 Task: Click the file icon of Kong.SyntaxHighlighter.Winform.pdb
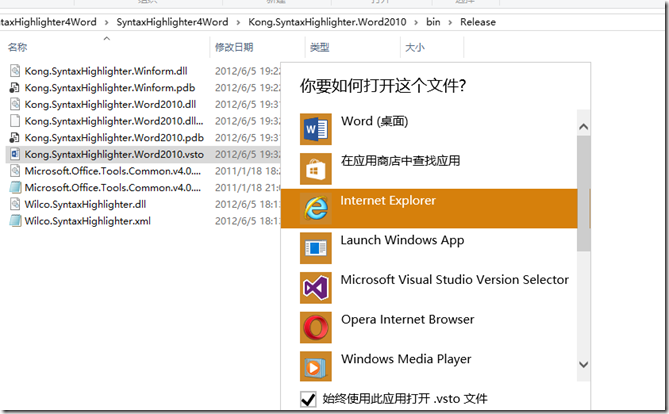(15, 87)
